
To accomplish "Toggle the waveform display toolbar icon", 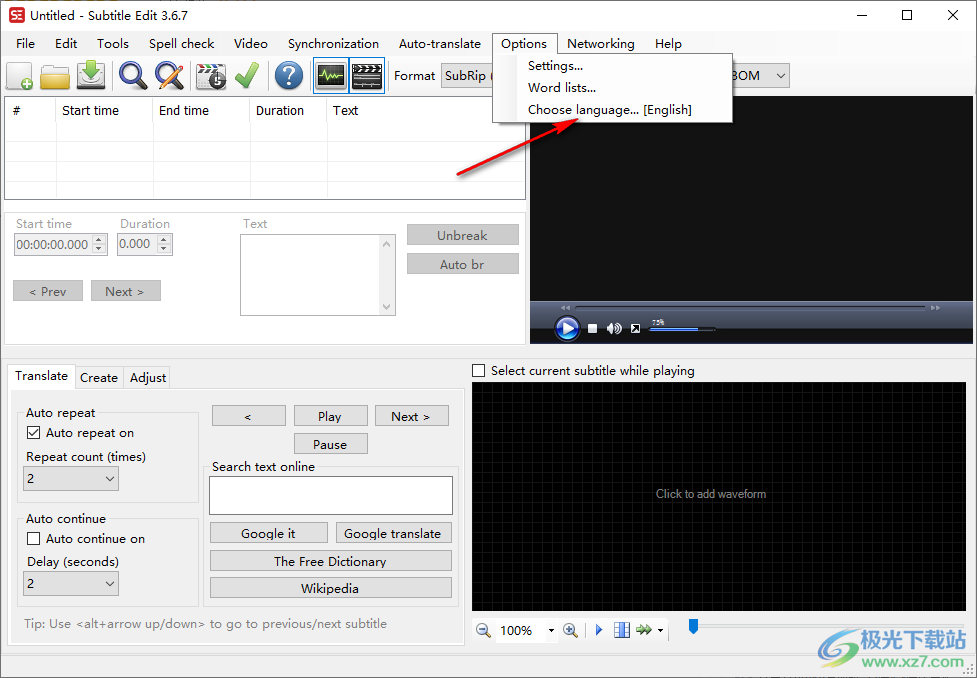I will [331, 76].
